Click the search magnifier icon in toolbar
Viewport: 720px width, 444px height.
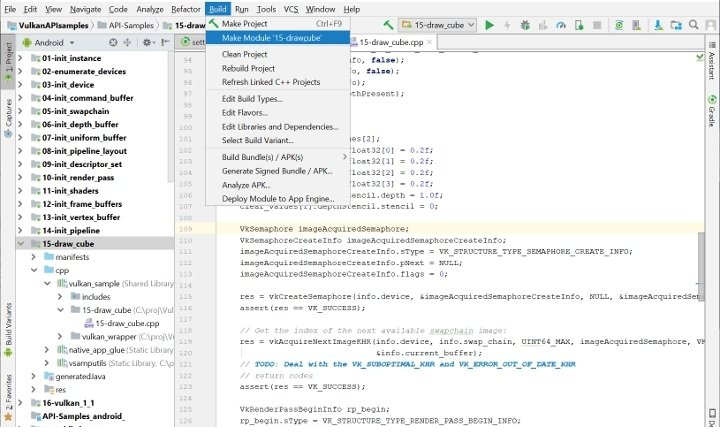point(696,23)
